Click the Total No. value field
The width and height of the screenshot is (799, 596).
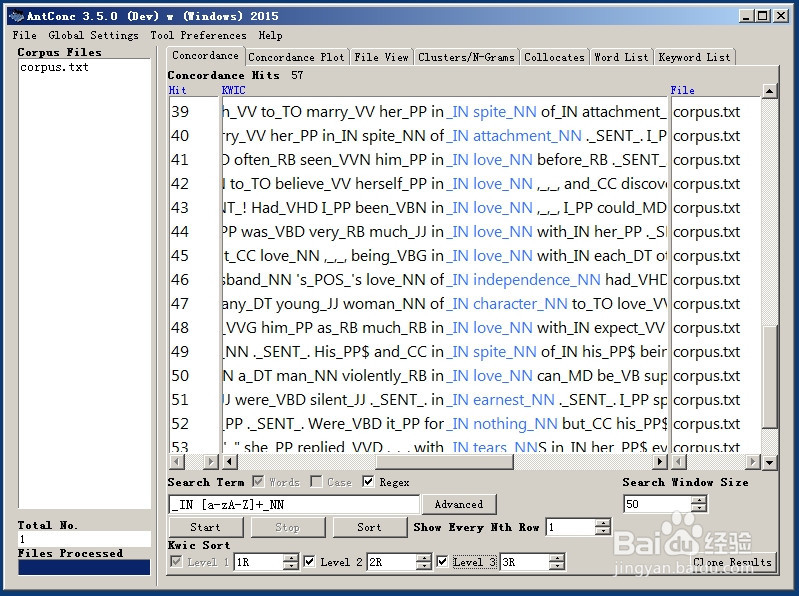(x=84, y=539)
